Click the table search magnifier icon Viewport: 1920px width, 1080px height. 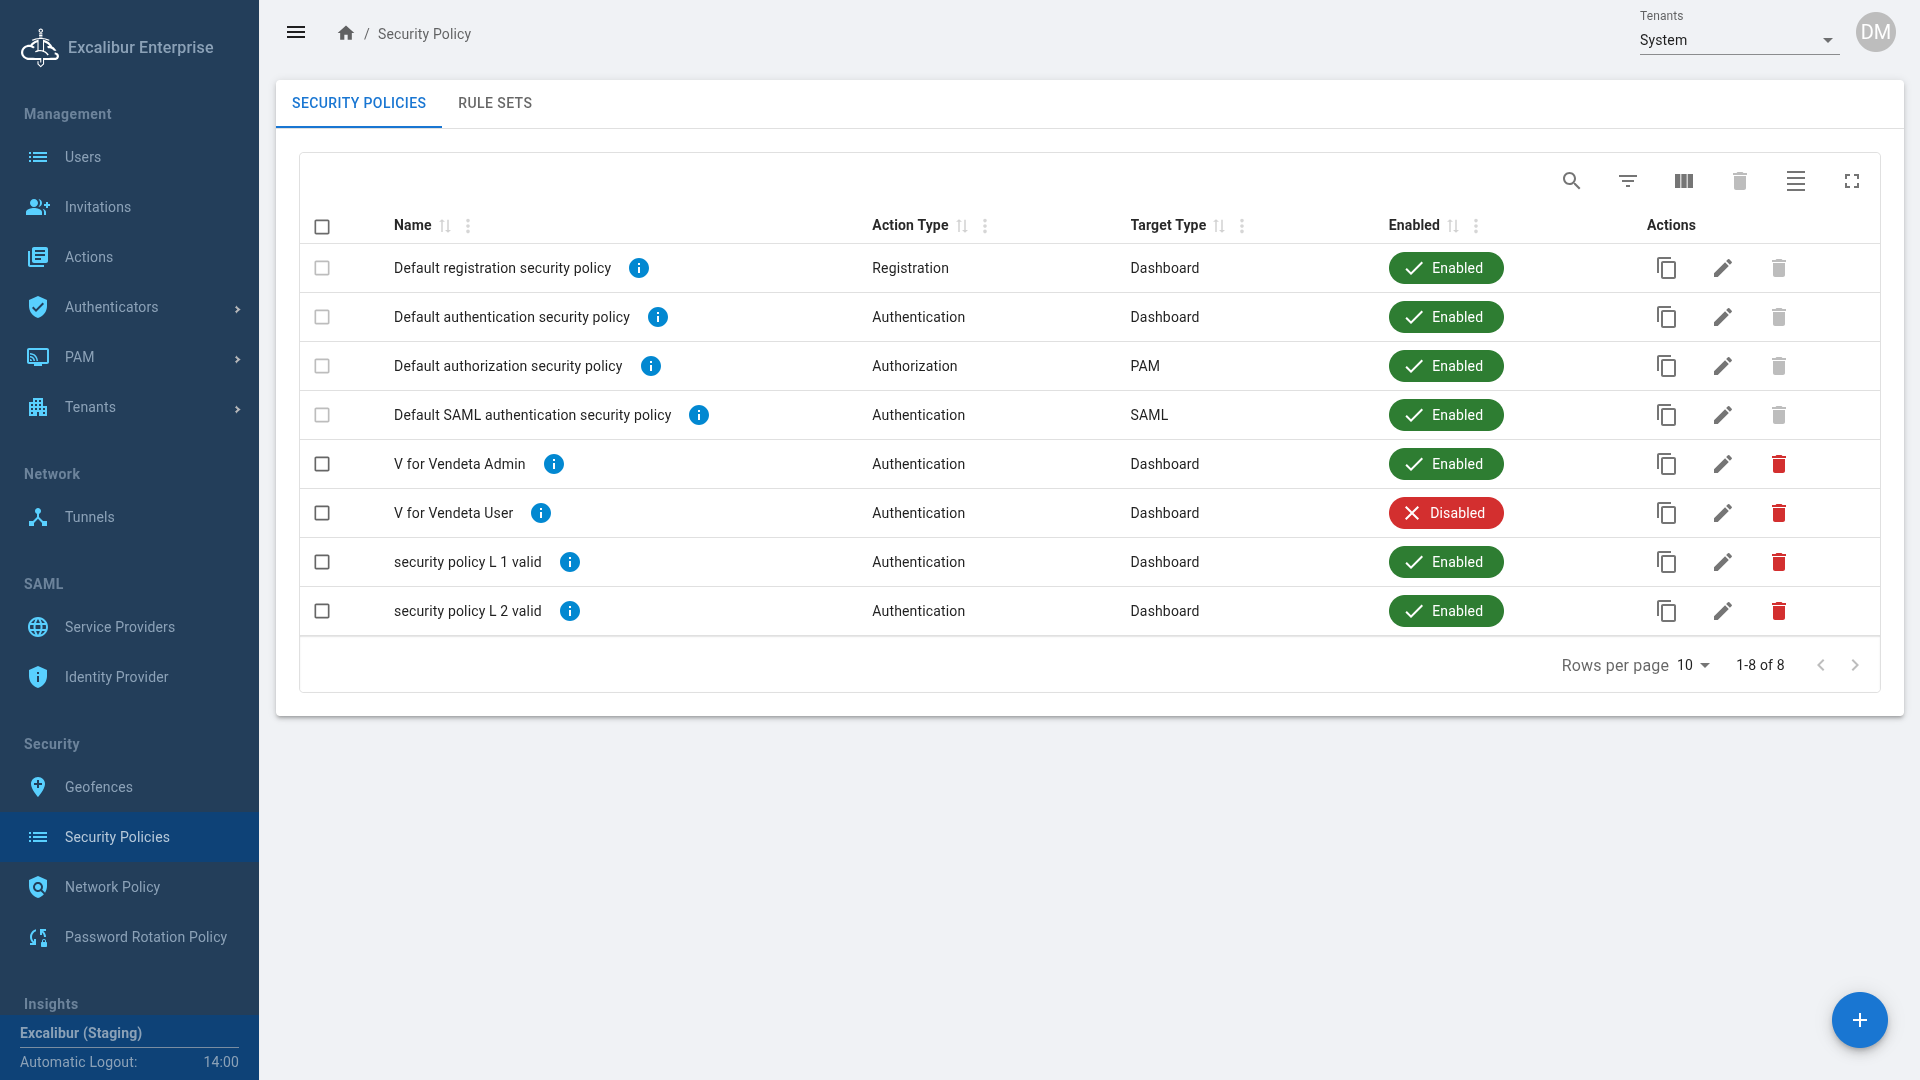tap(1571, 181)
